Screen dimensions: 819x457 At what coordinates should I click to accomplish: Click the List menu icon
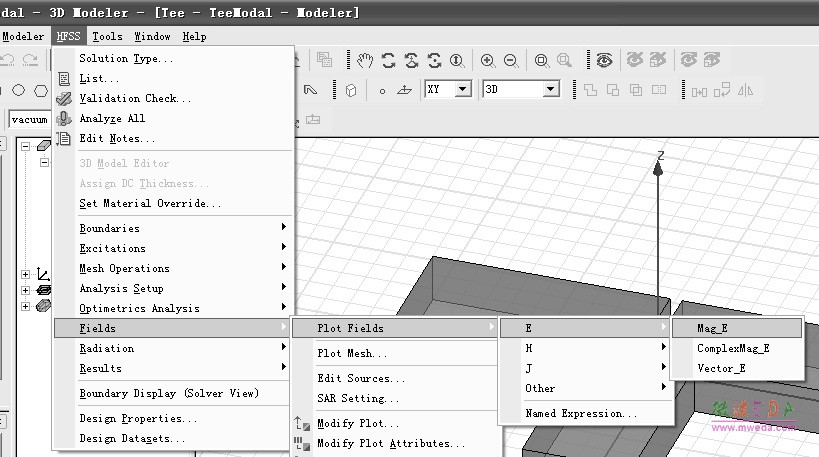(64, 78)
